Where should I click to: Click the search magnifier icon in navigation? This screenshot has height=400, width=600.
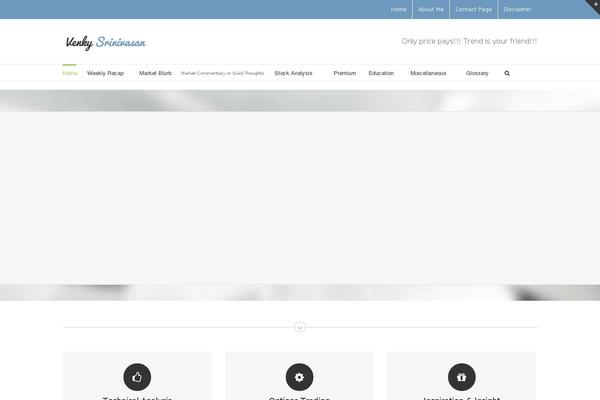(x=507, y=73)
